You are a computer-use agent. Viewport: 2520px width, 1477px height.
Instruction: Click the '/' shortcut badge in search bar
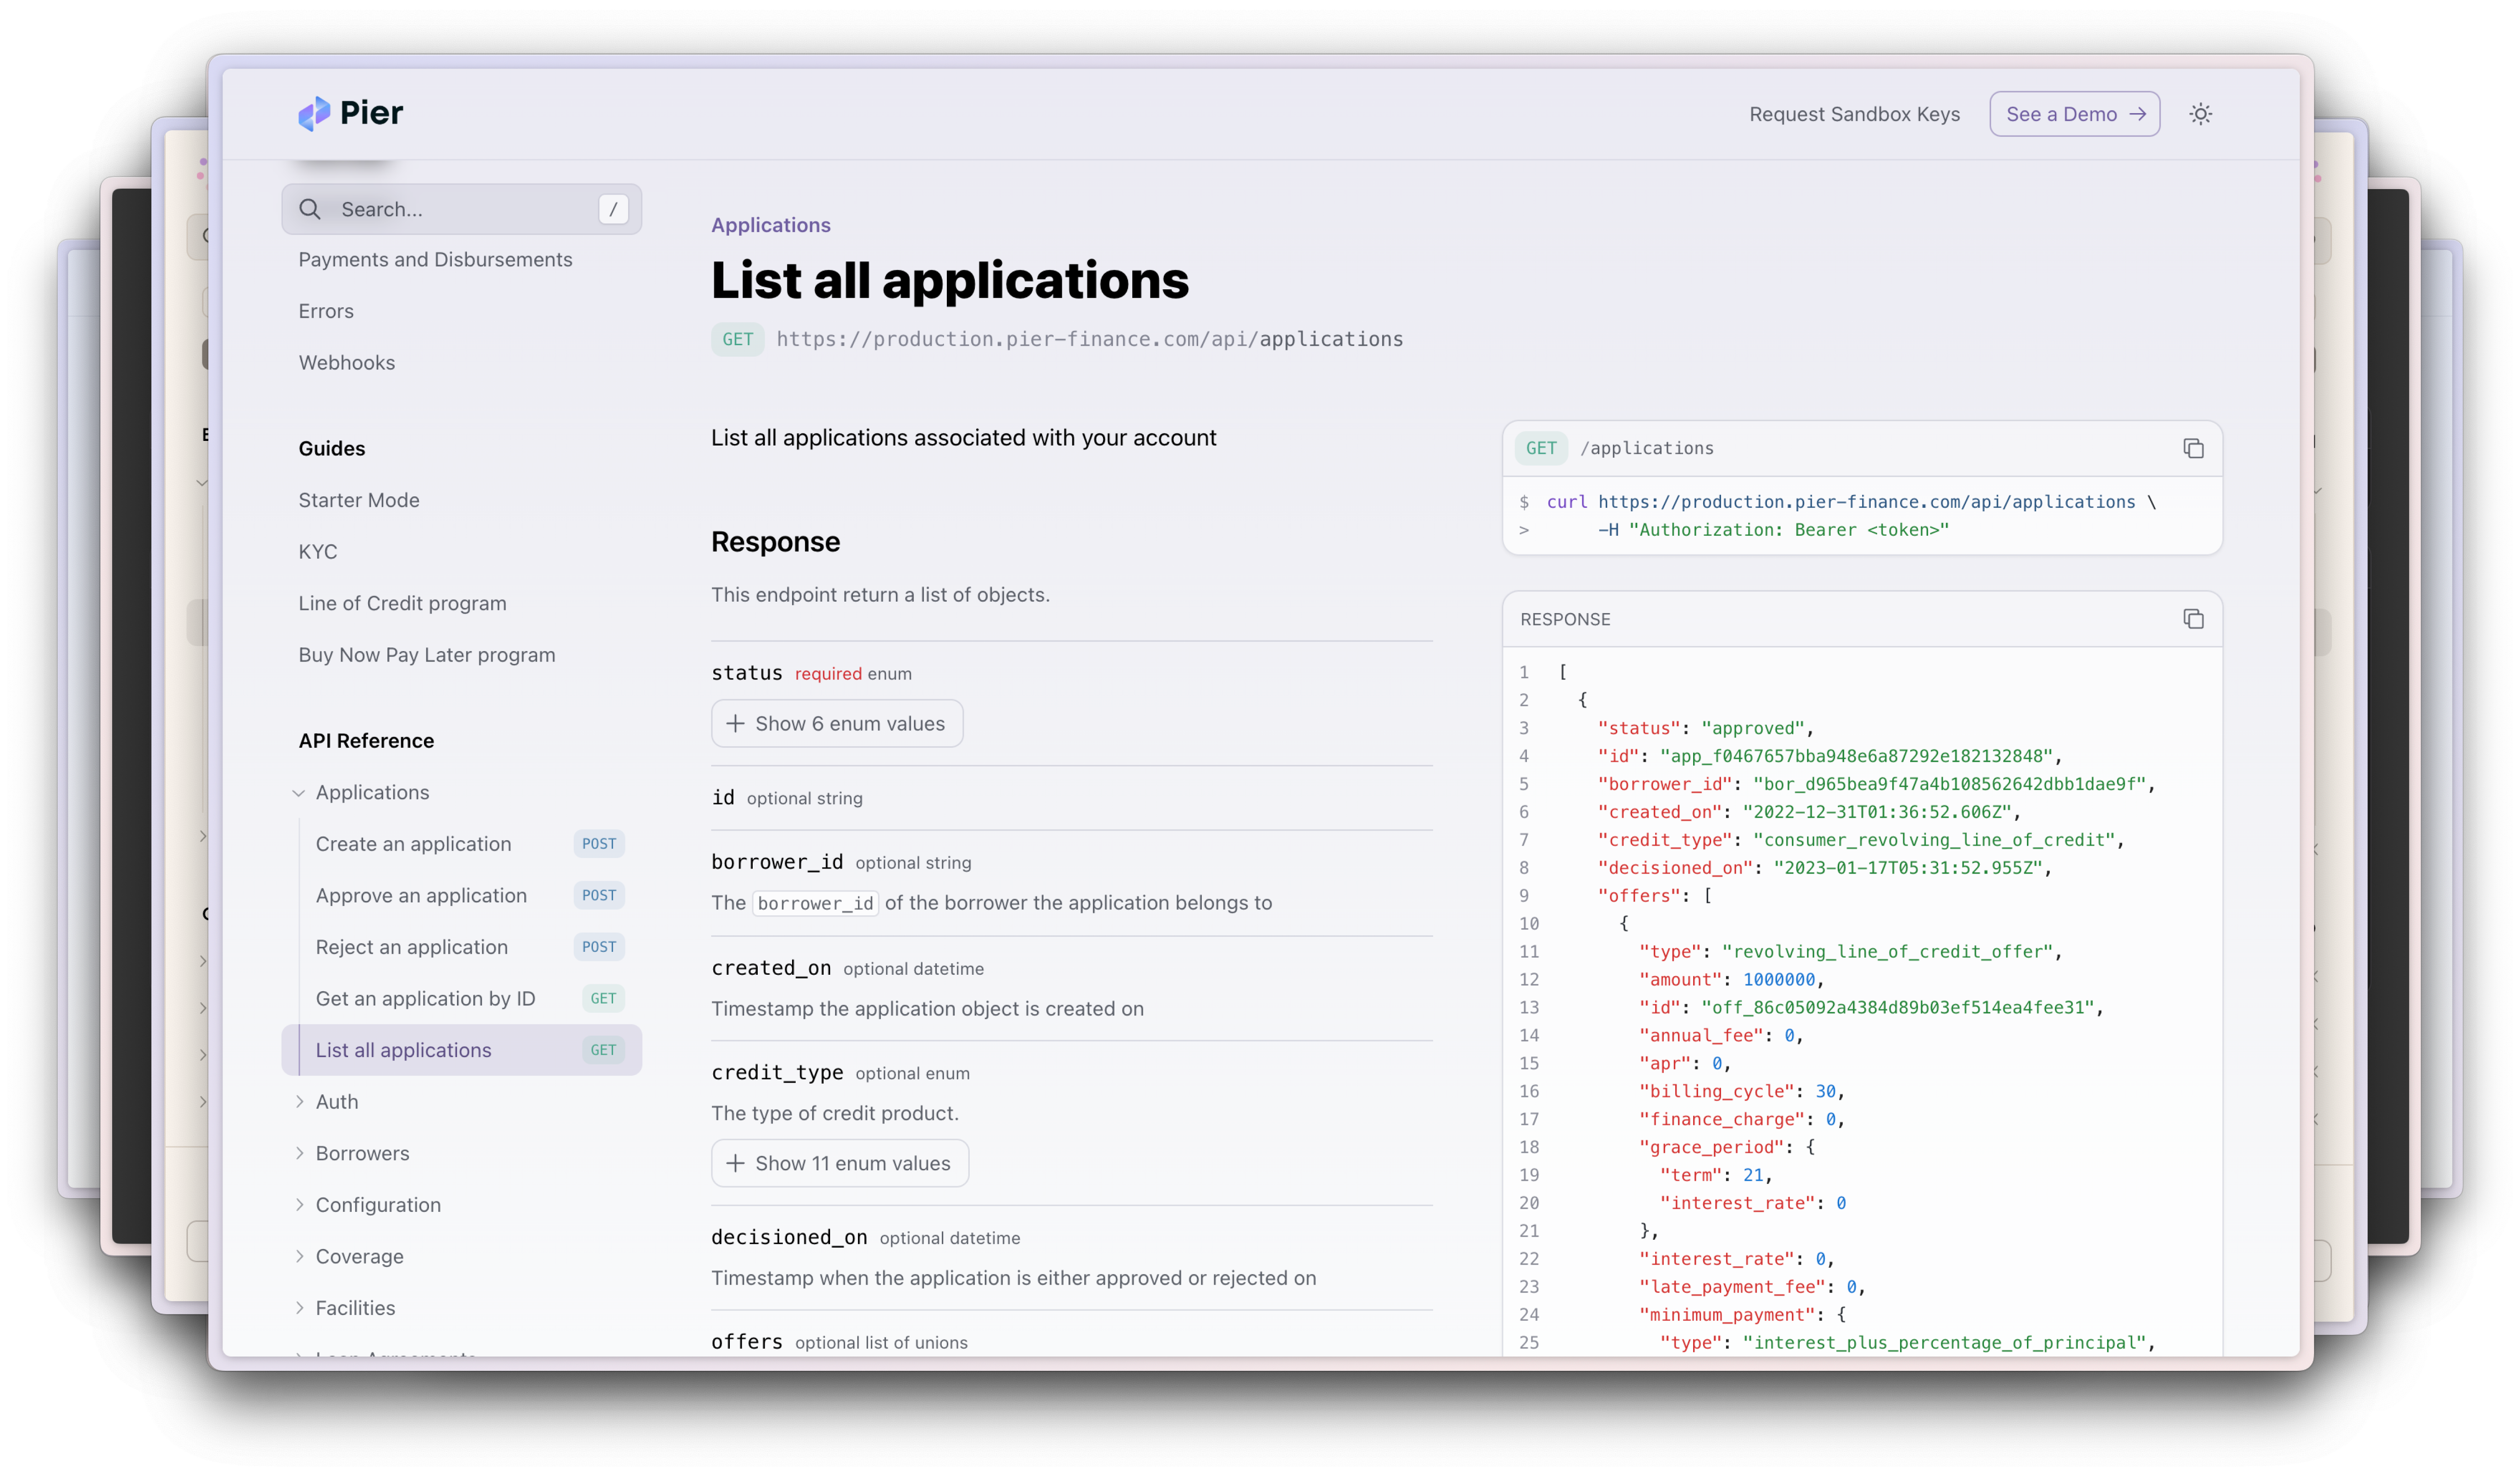tap(613, 209)
